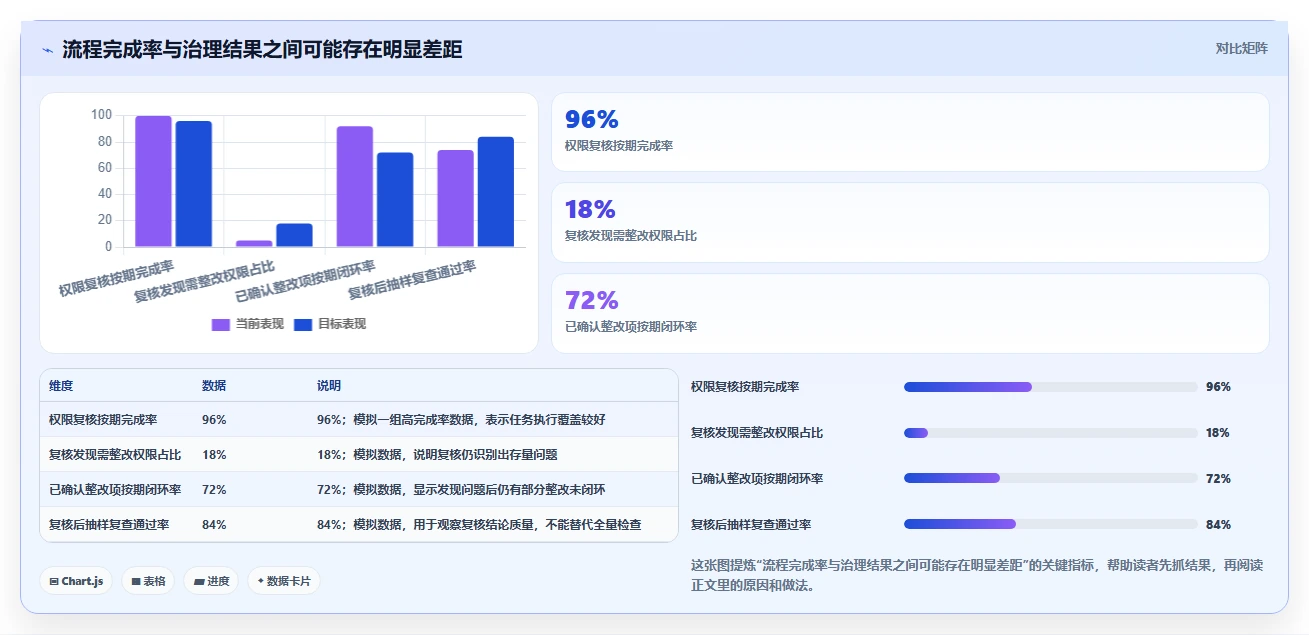Click the blue 目标表现 bar for 复核发现需整改权限占比

(x=294, y=235)
